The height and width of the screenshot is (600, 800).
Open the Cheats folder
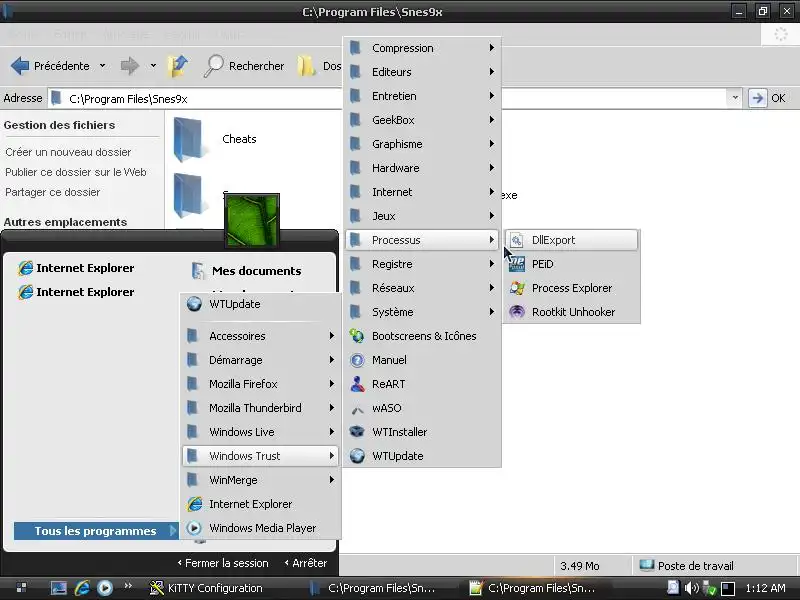pos(216,139)
